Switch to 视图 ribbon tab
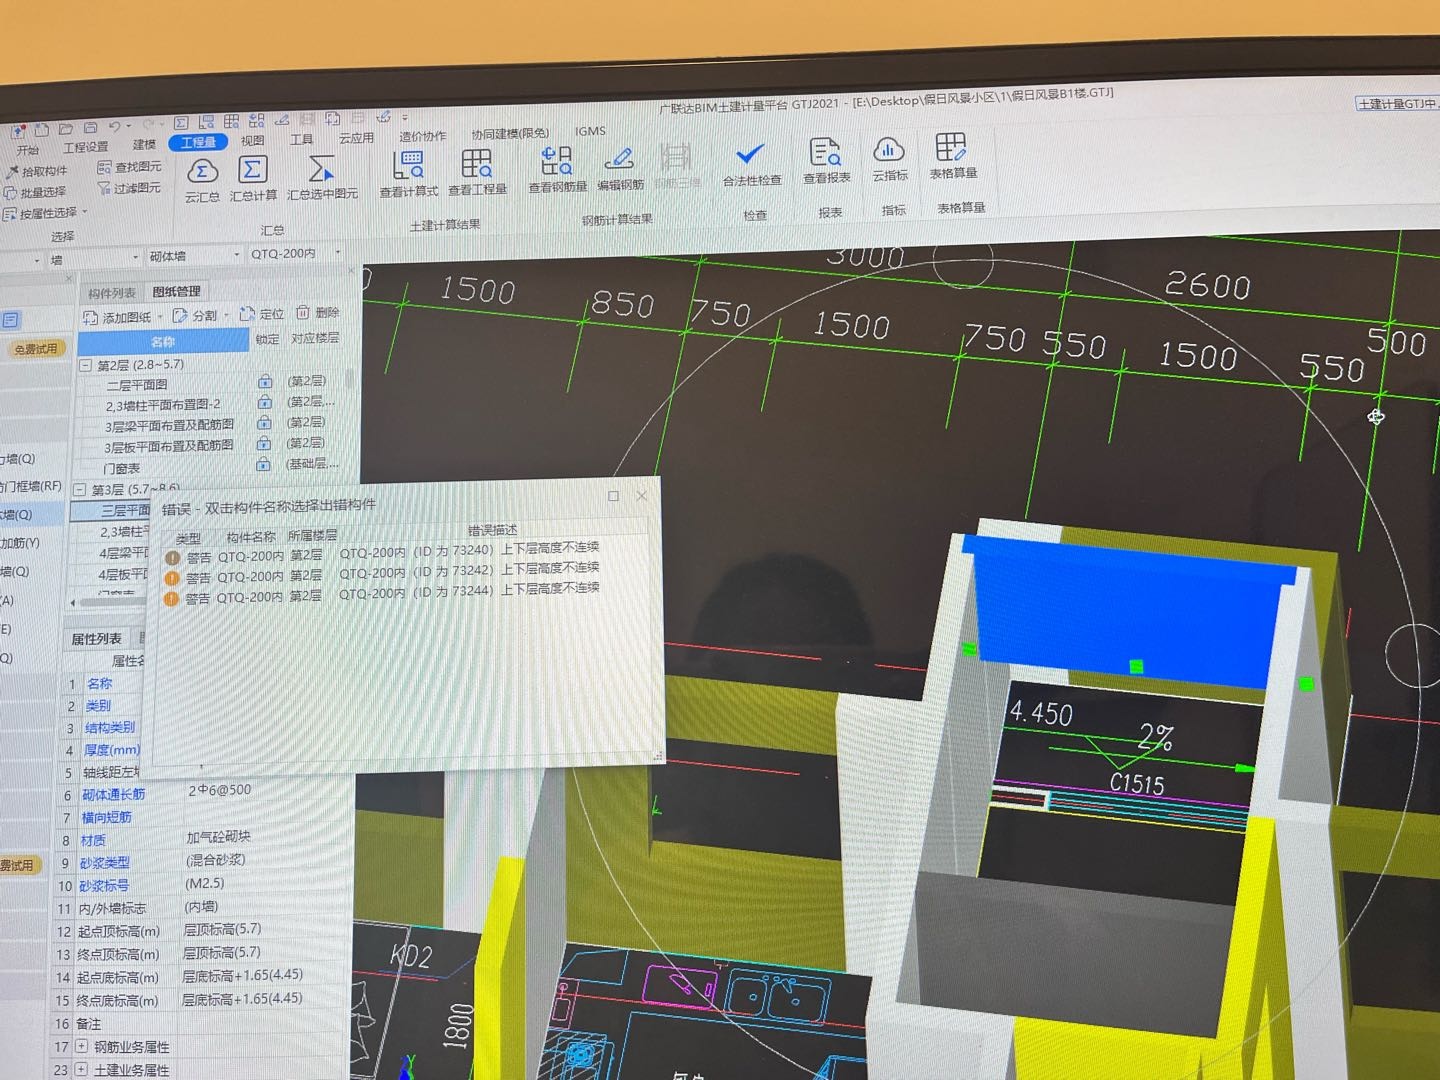Viewport: 1440px width, 1080px height. [253, 141]
